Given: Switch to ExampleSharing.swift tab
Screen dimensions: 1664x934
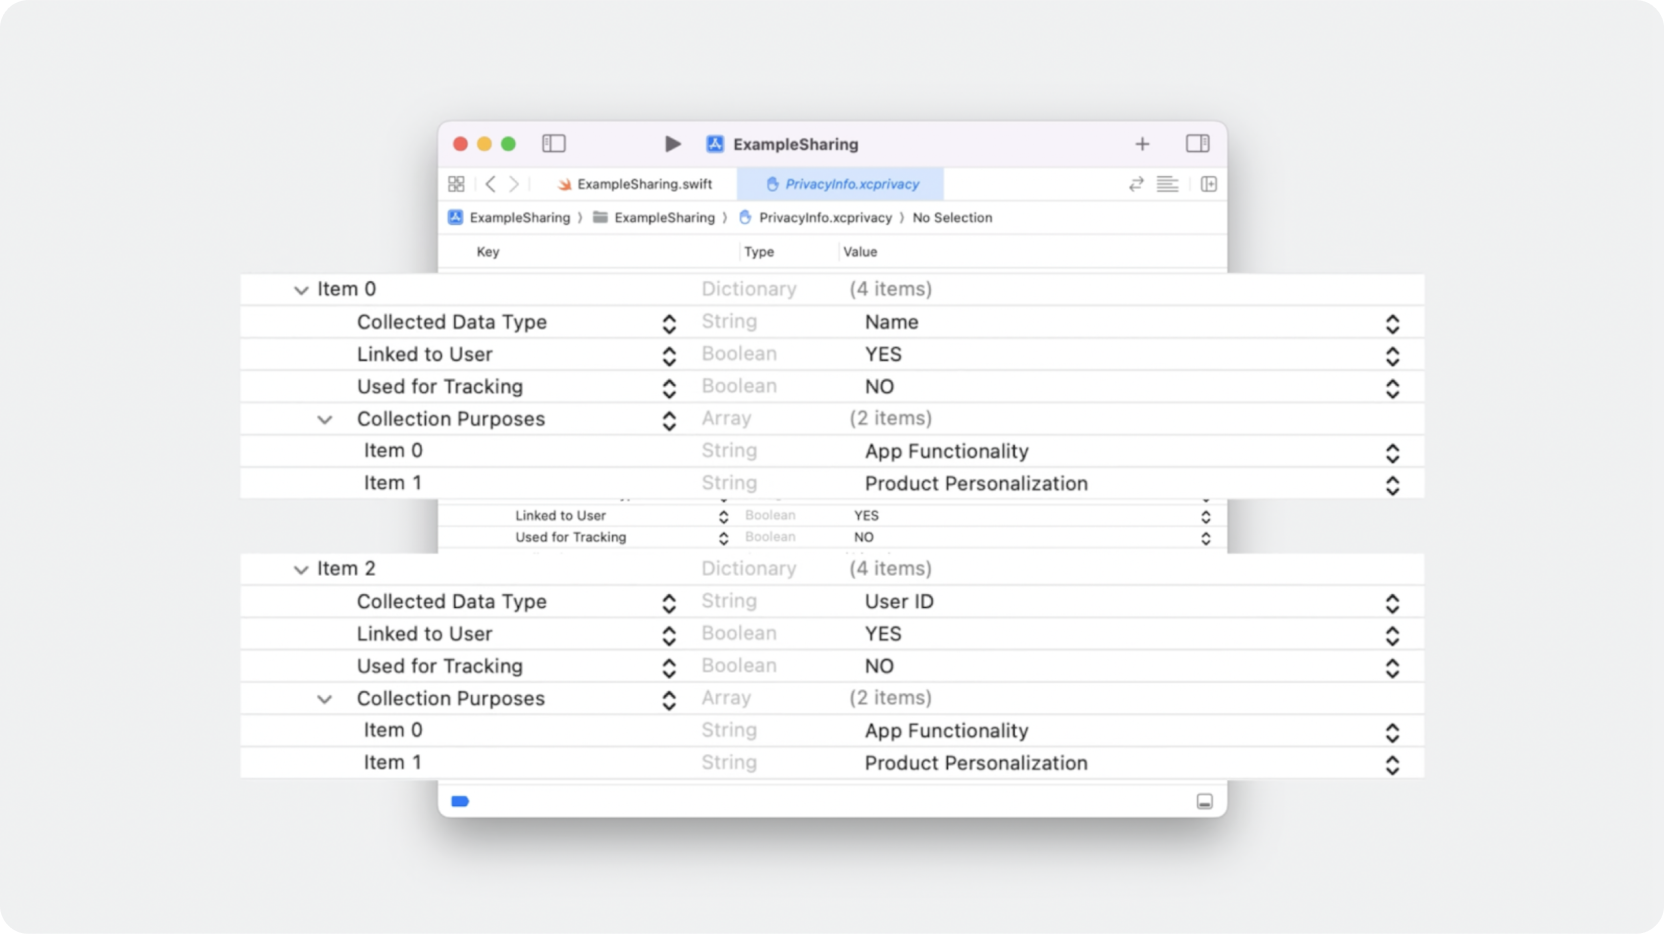Looking at the screenshot, I should click(635, 184).
